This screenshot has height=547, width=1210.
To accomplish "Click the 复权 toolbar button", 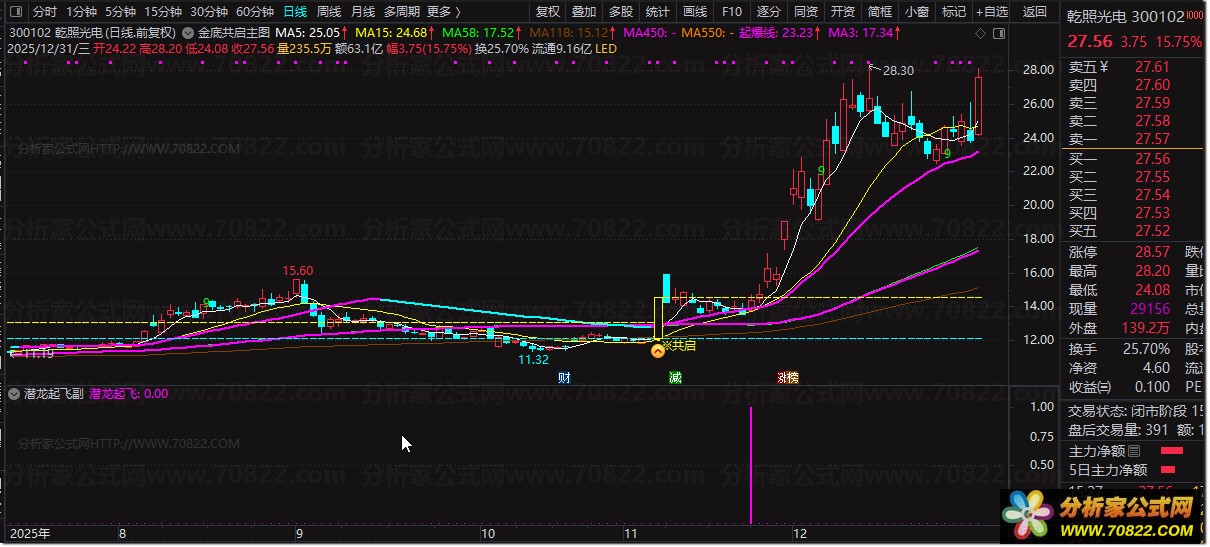I will pyautogui.click(x=548, y=12).
